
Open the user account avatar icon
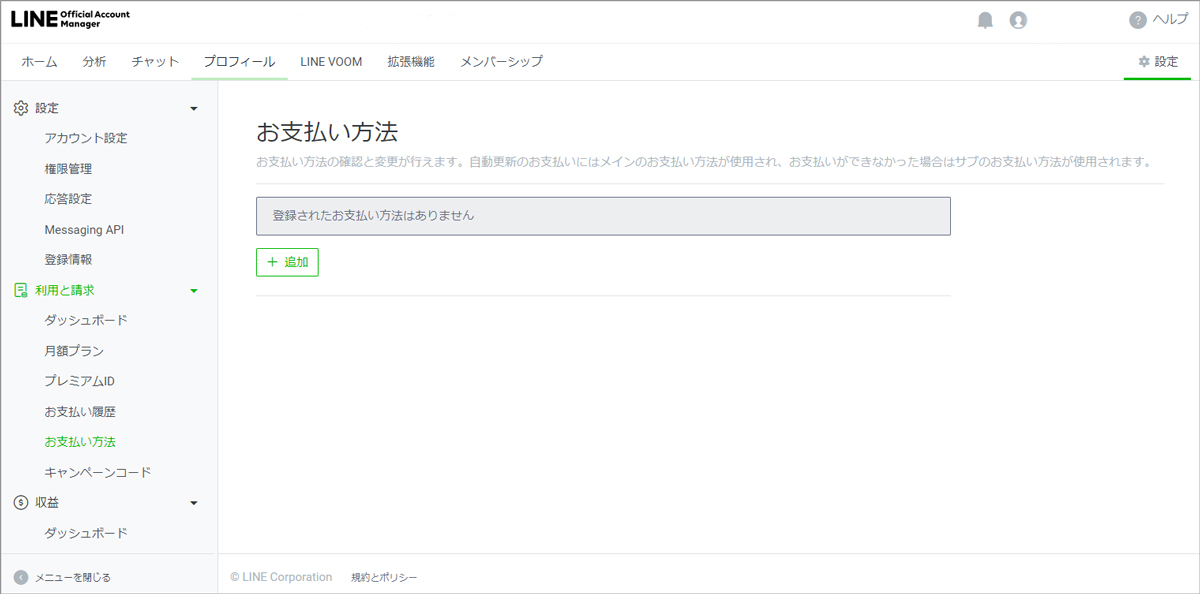(x=1018, y=20)
